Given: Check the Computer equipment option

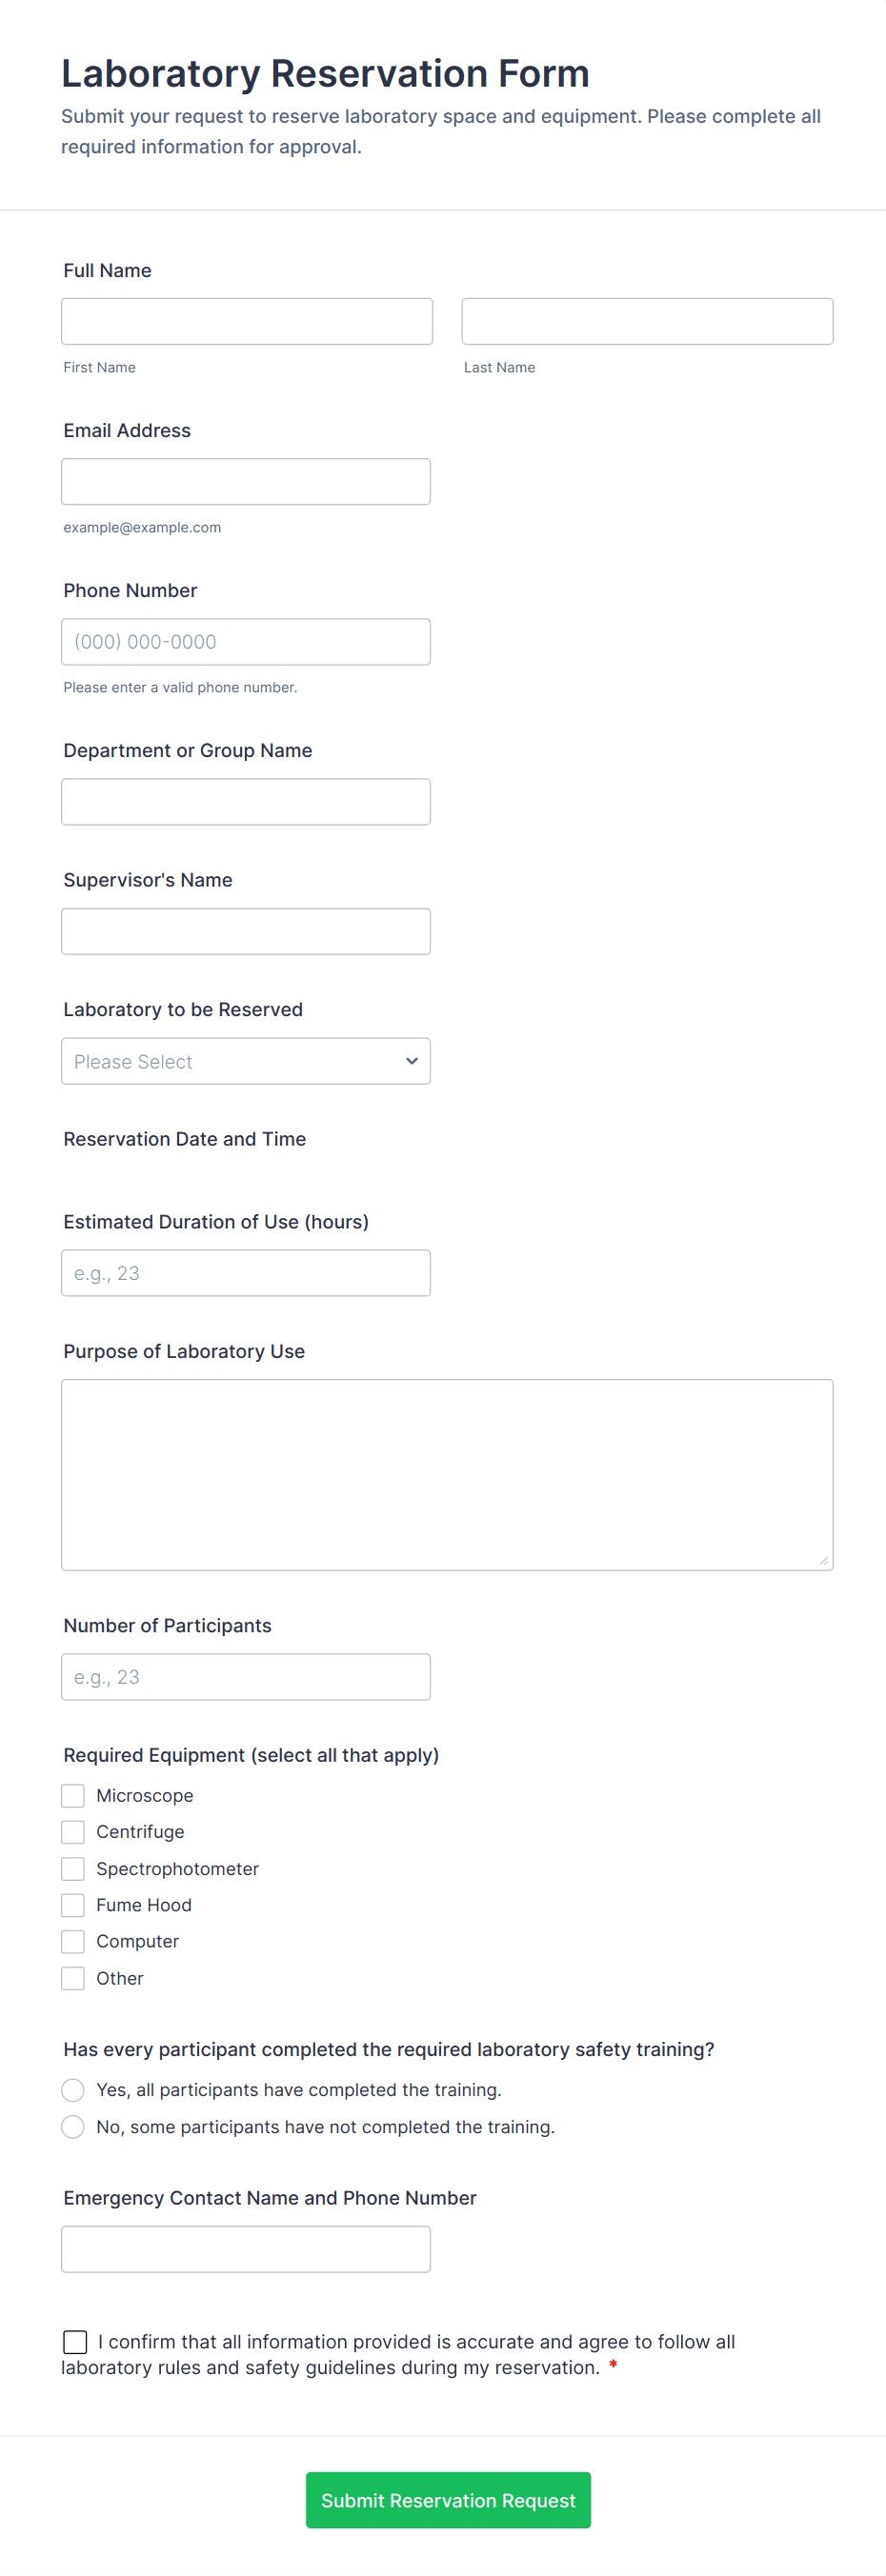Looking at the screenshot, I should point(73,1941).
